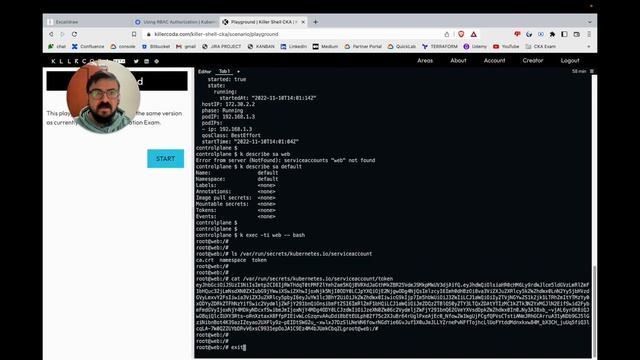640x360 pixels.
Task: Open terminal hamburger menu beside timer
Action: tap(591, 71)
